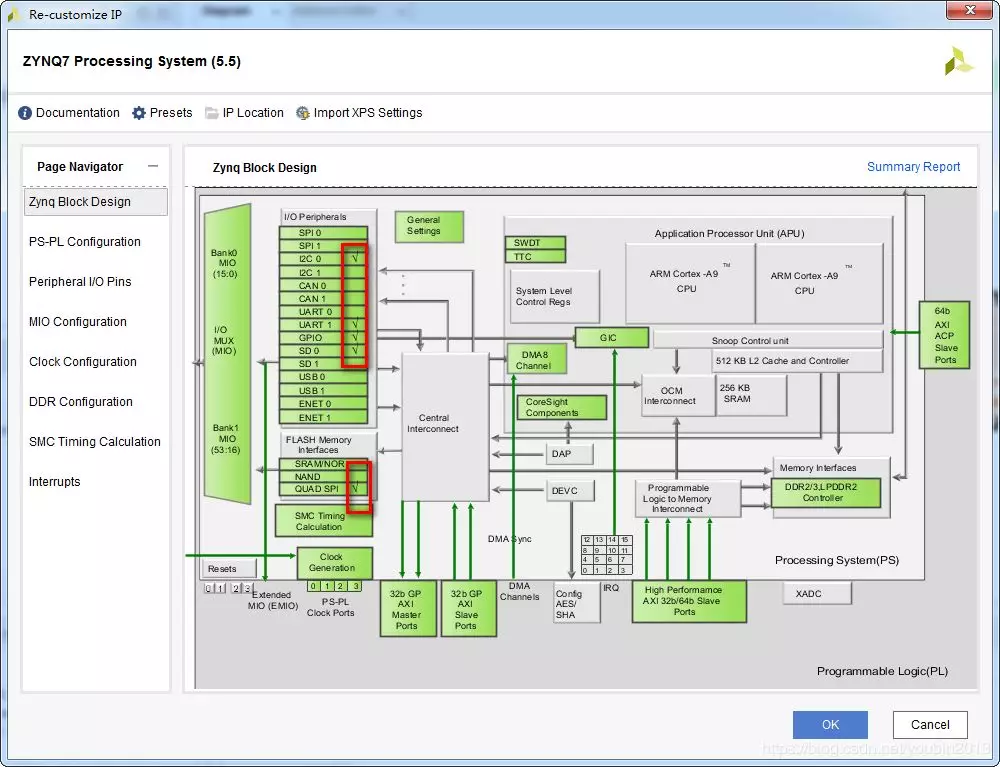
Task: Open PS-PL Configuration page
Action: point(85,242)
